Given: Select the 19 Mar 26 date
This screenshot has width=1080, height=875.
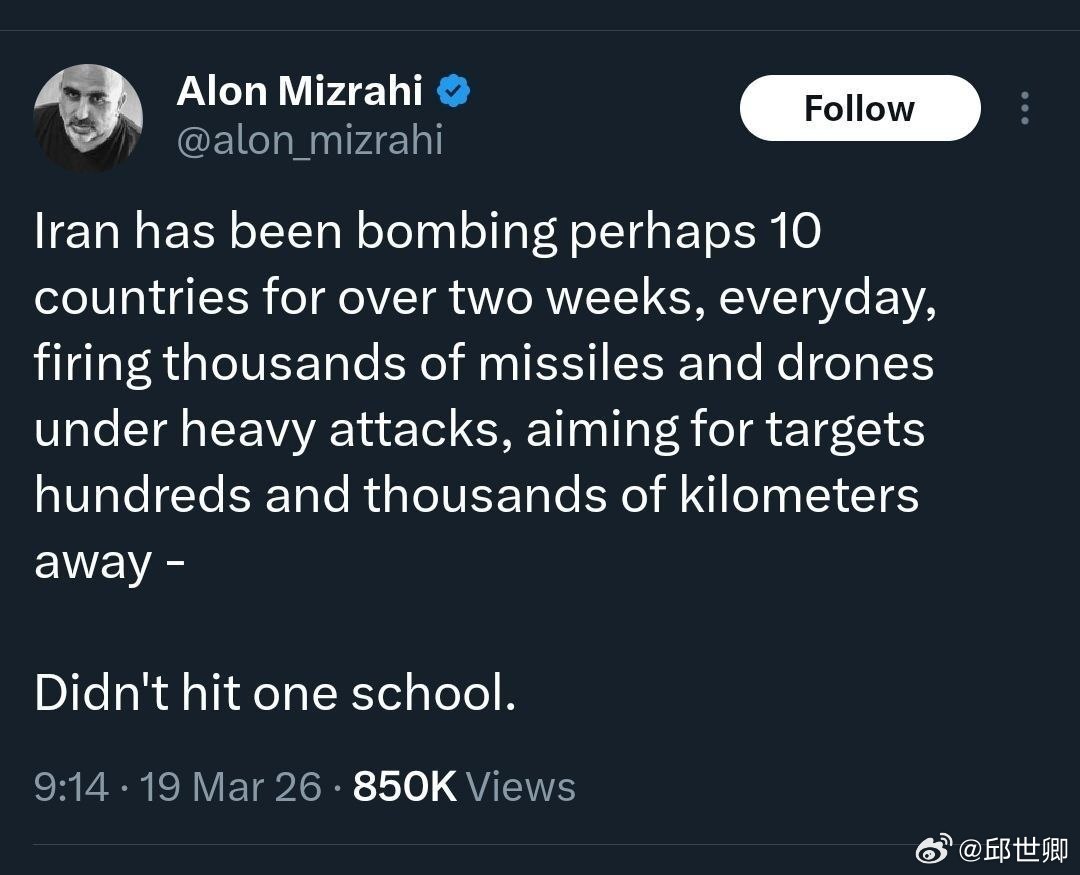Looking at the screenshot, I should pyautogui.click(x=230, y=787).
